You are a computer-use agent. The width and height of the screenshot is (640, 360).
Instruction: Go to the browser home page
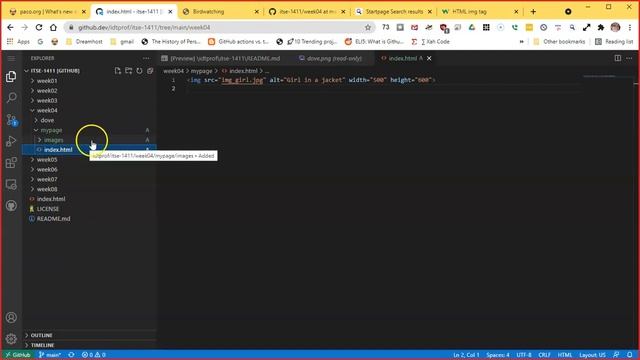[53, 27]
